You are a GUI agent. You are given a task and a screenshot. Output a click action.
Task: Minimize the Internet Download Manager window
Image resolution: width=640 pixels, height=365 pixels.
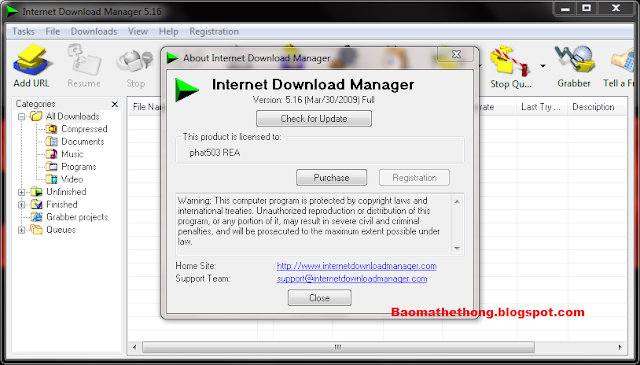(565, 8)
